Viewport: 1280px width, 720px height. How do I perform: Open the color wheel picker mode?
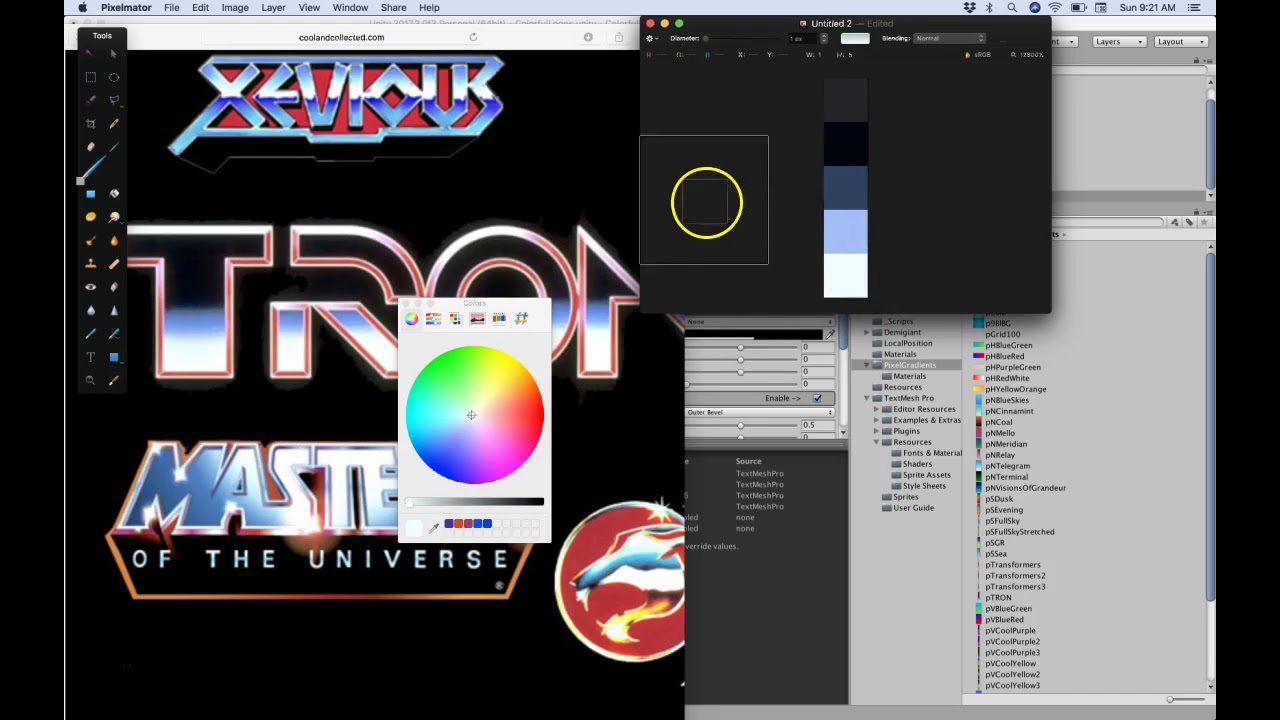(x=411, y=318)
